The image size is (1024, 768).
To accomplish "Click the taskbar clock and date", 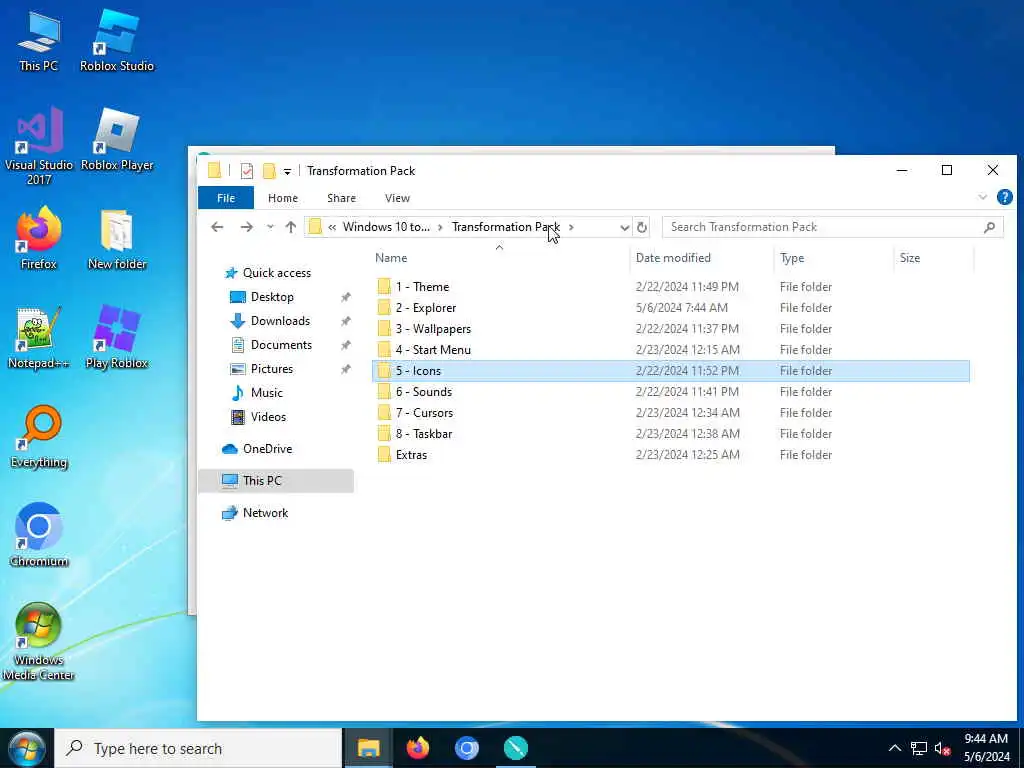I will click(x=987, y=748).
